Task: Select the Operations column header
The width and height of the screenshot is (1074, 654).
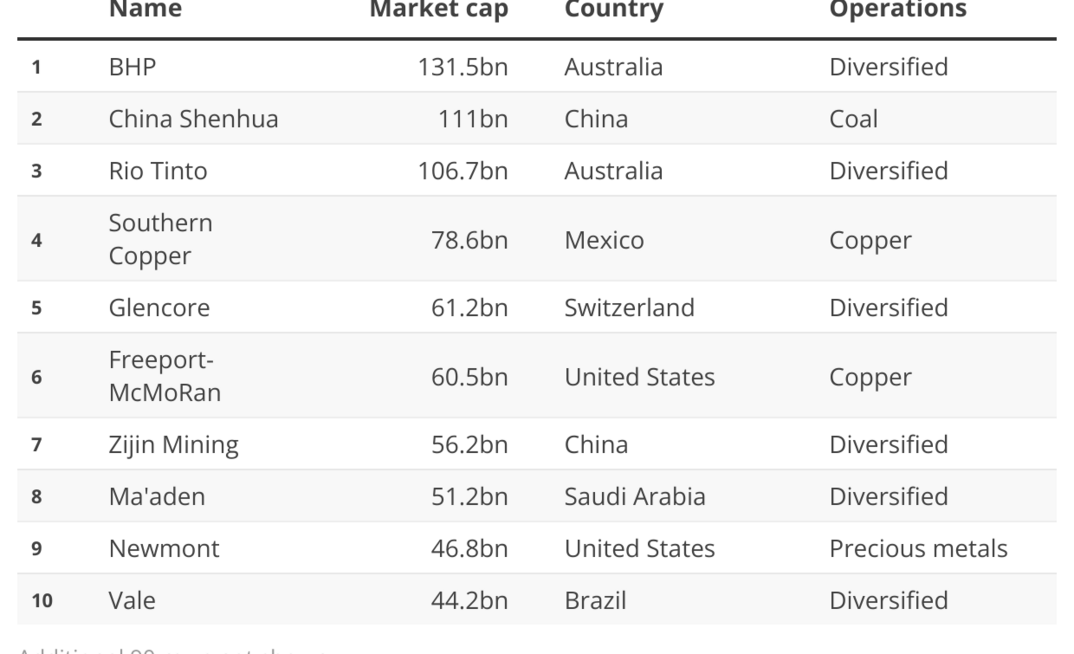Action: click(x=897, y=10)
